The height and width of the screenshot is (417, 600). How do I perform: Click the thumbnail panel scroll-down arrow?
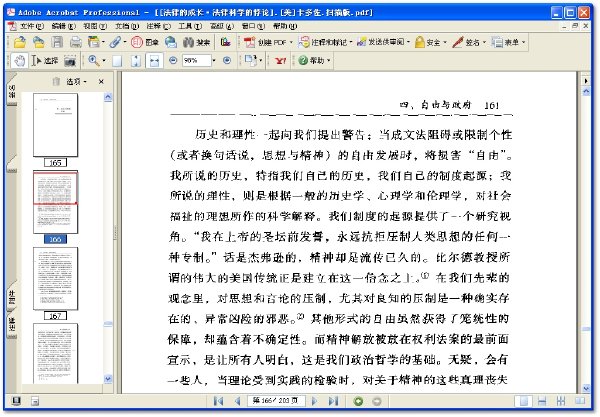pyautogui.click(x=108, y=379)
